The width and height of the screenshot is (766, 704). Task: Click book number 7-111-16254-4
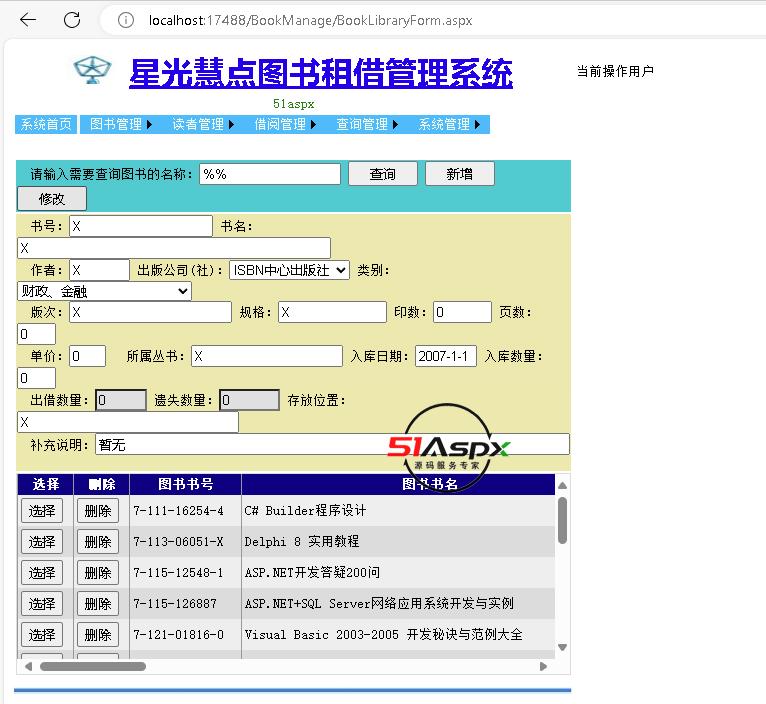click(178, 511)
